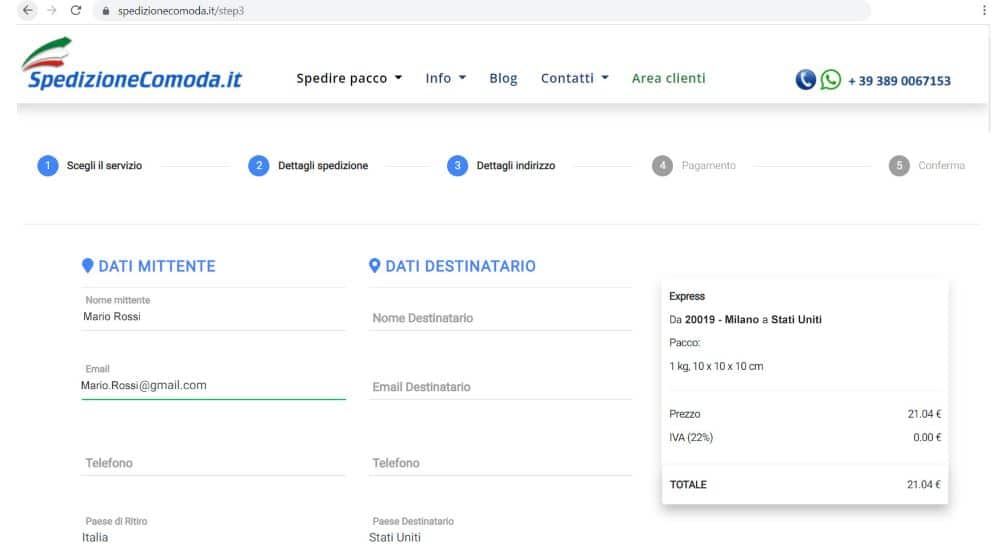
Task: Click the phone number +39 389 0067153
Action: 899,81
